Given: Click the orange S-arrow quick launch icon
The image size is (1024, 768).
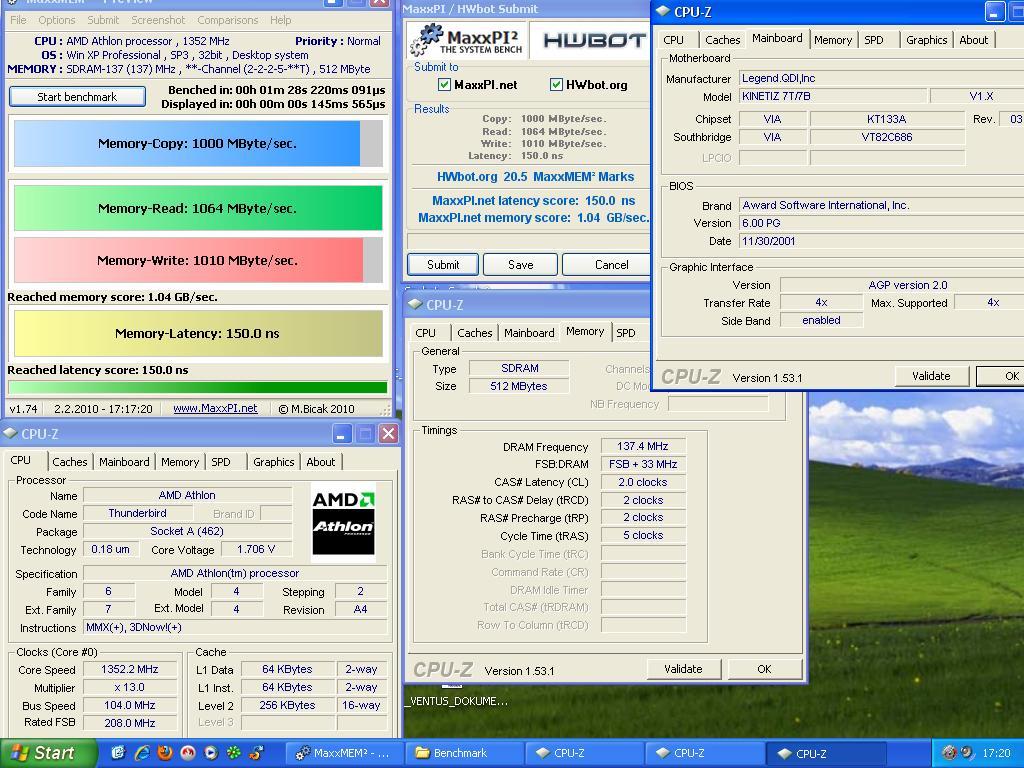Looking at the screenshot, I should (x=257, y=753).
